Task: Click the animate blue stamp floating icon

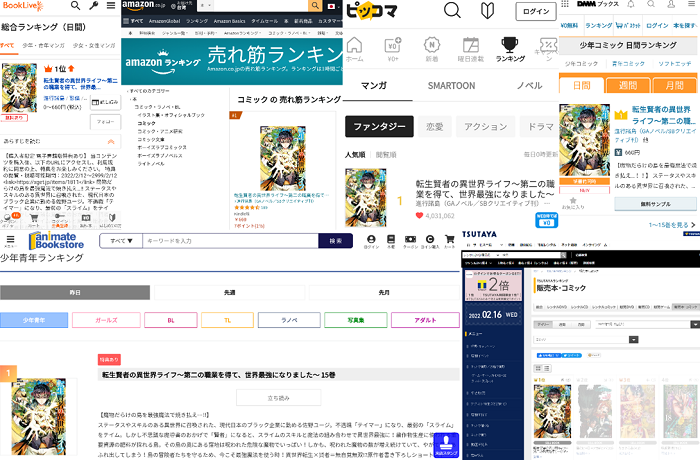Action: click(446, 445)
